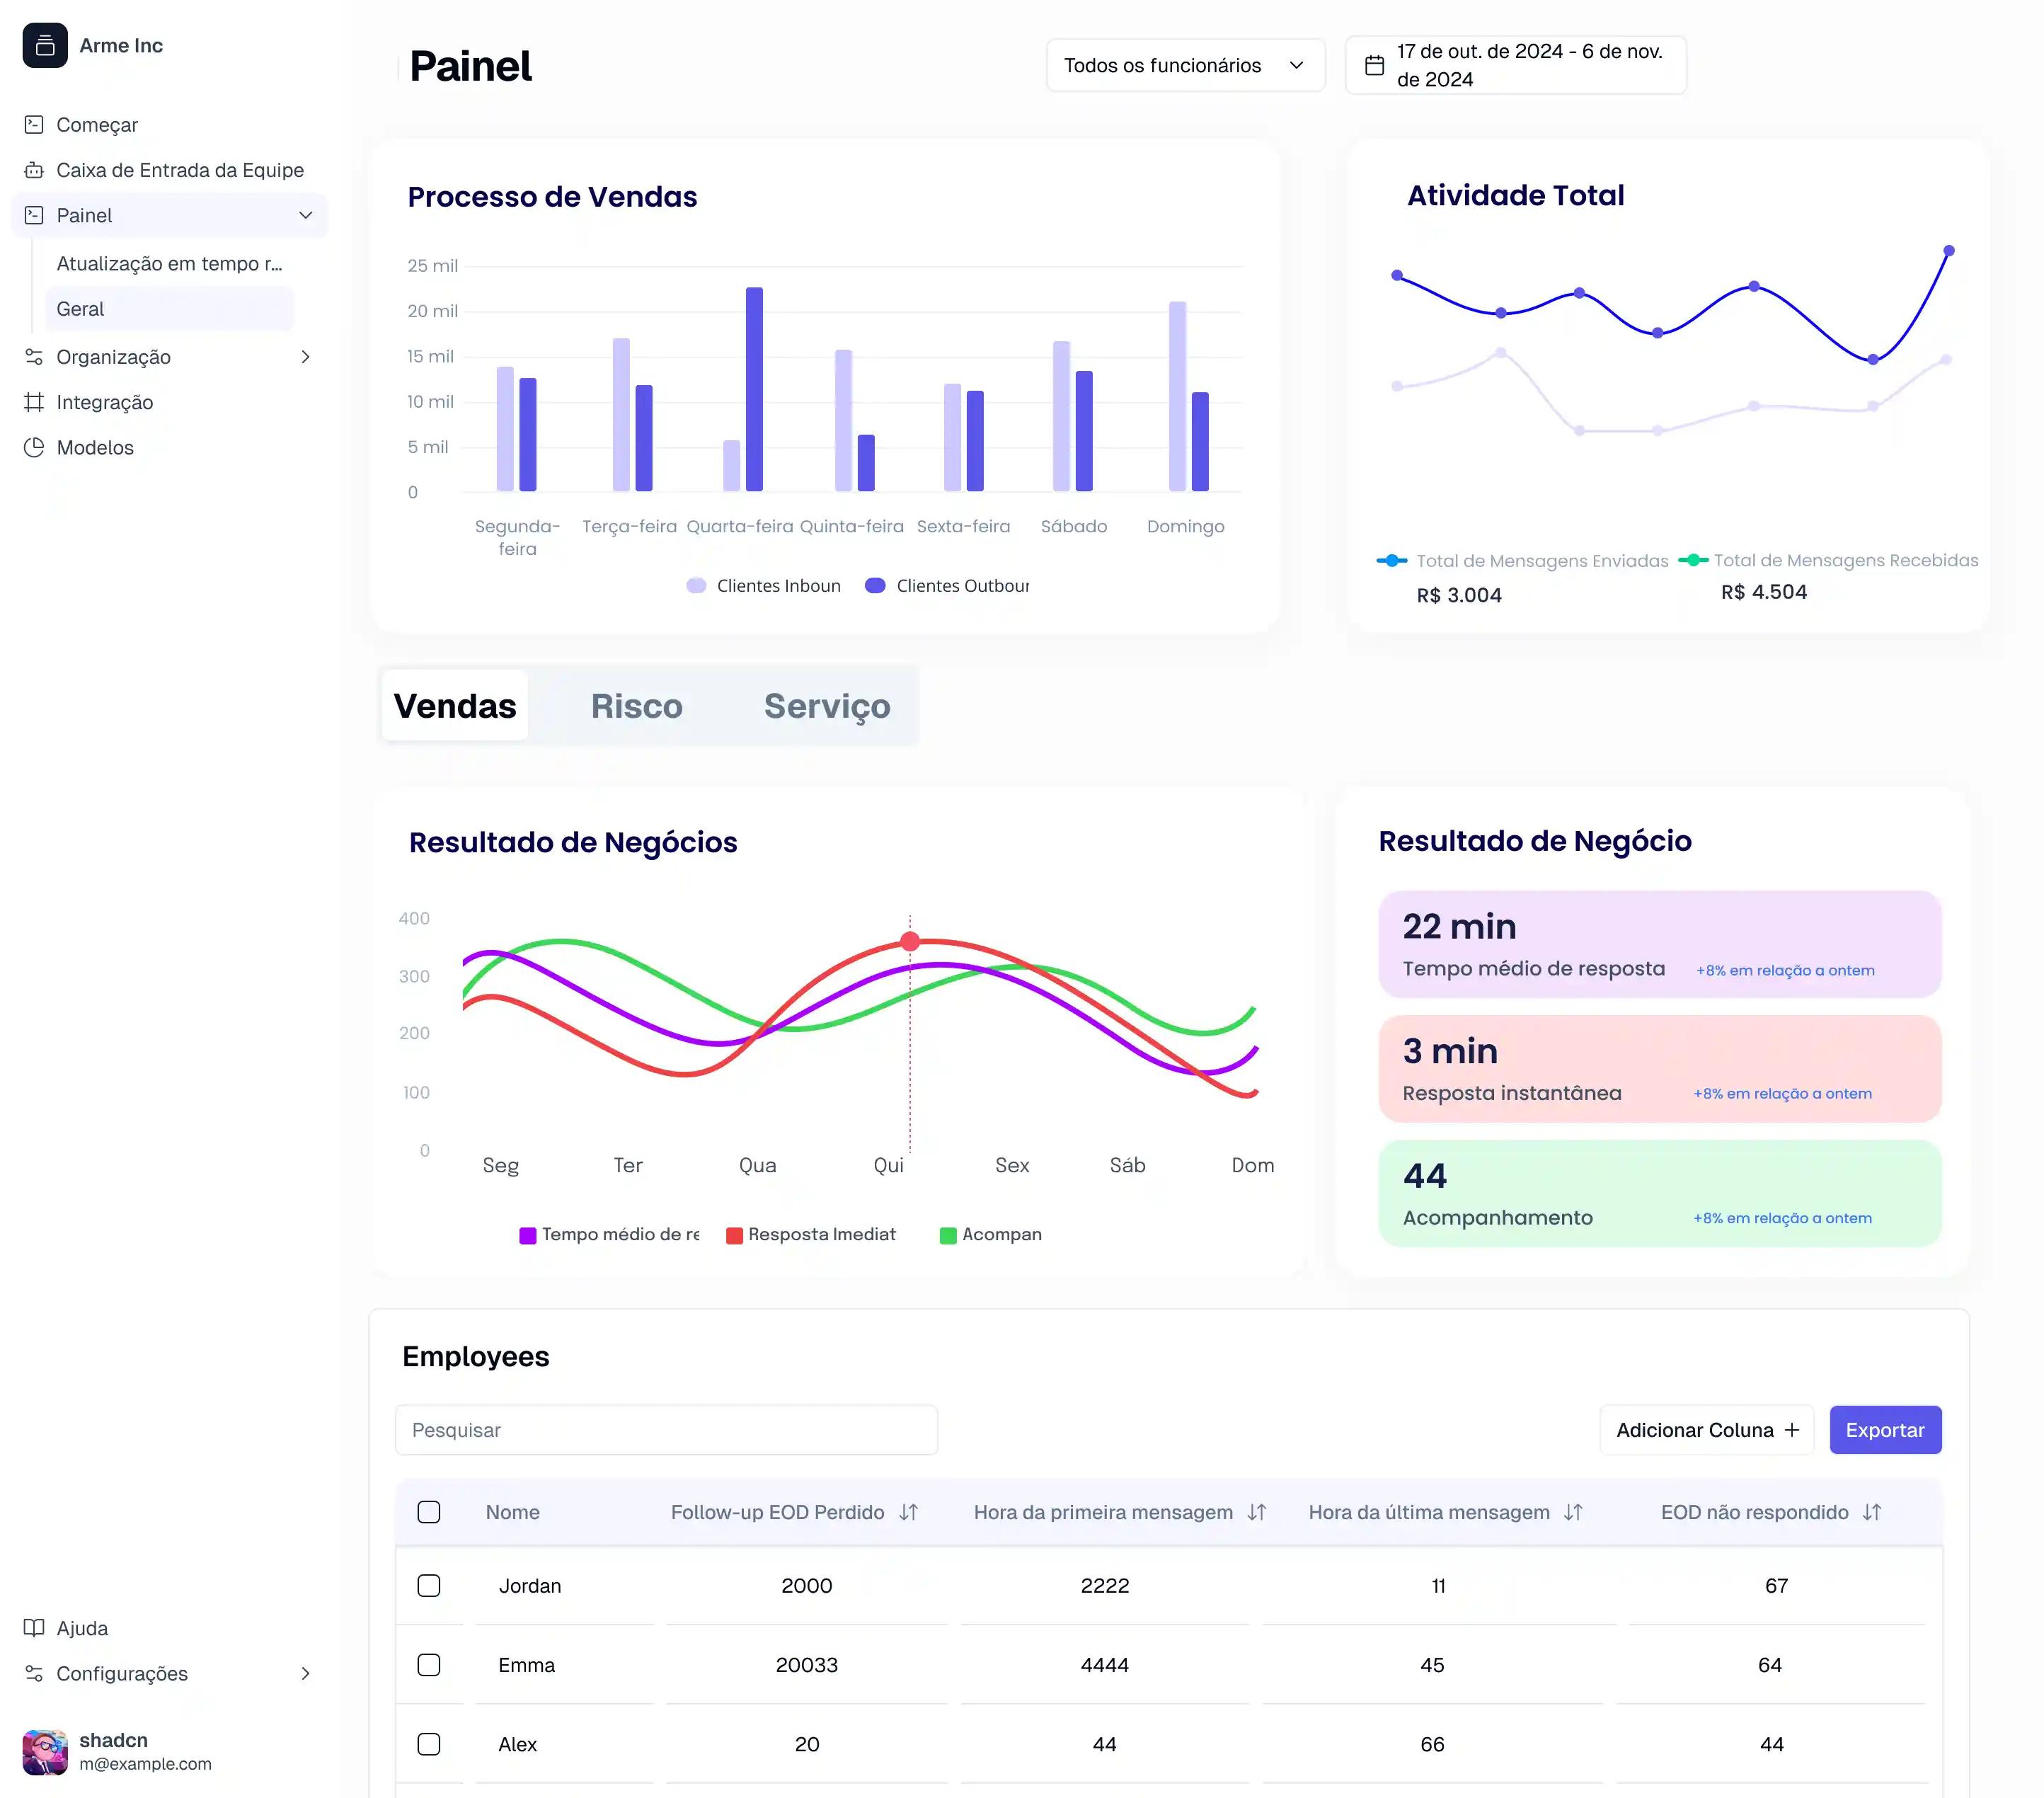Click the Caixa de Entrada da Equipe icon
The image size is (2044, 1798).
pyautogui.click(x=34, y=170)
